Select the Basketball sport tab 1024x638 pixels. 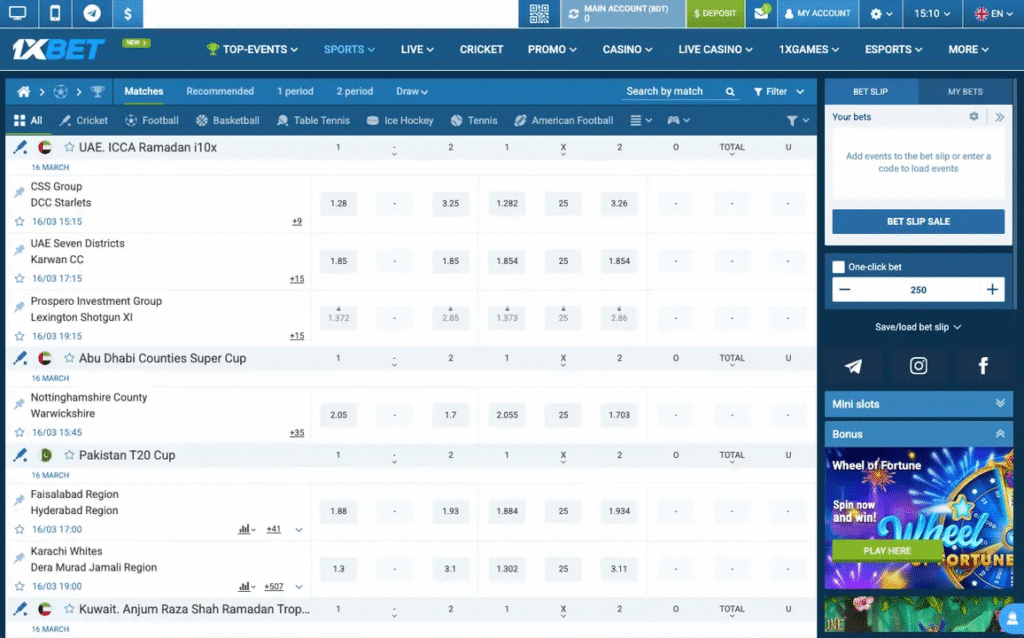pos(228,120)
